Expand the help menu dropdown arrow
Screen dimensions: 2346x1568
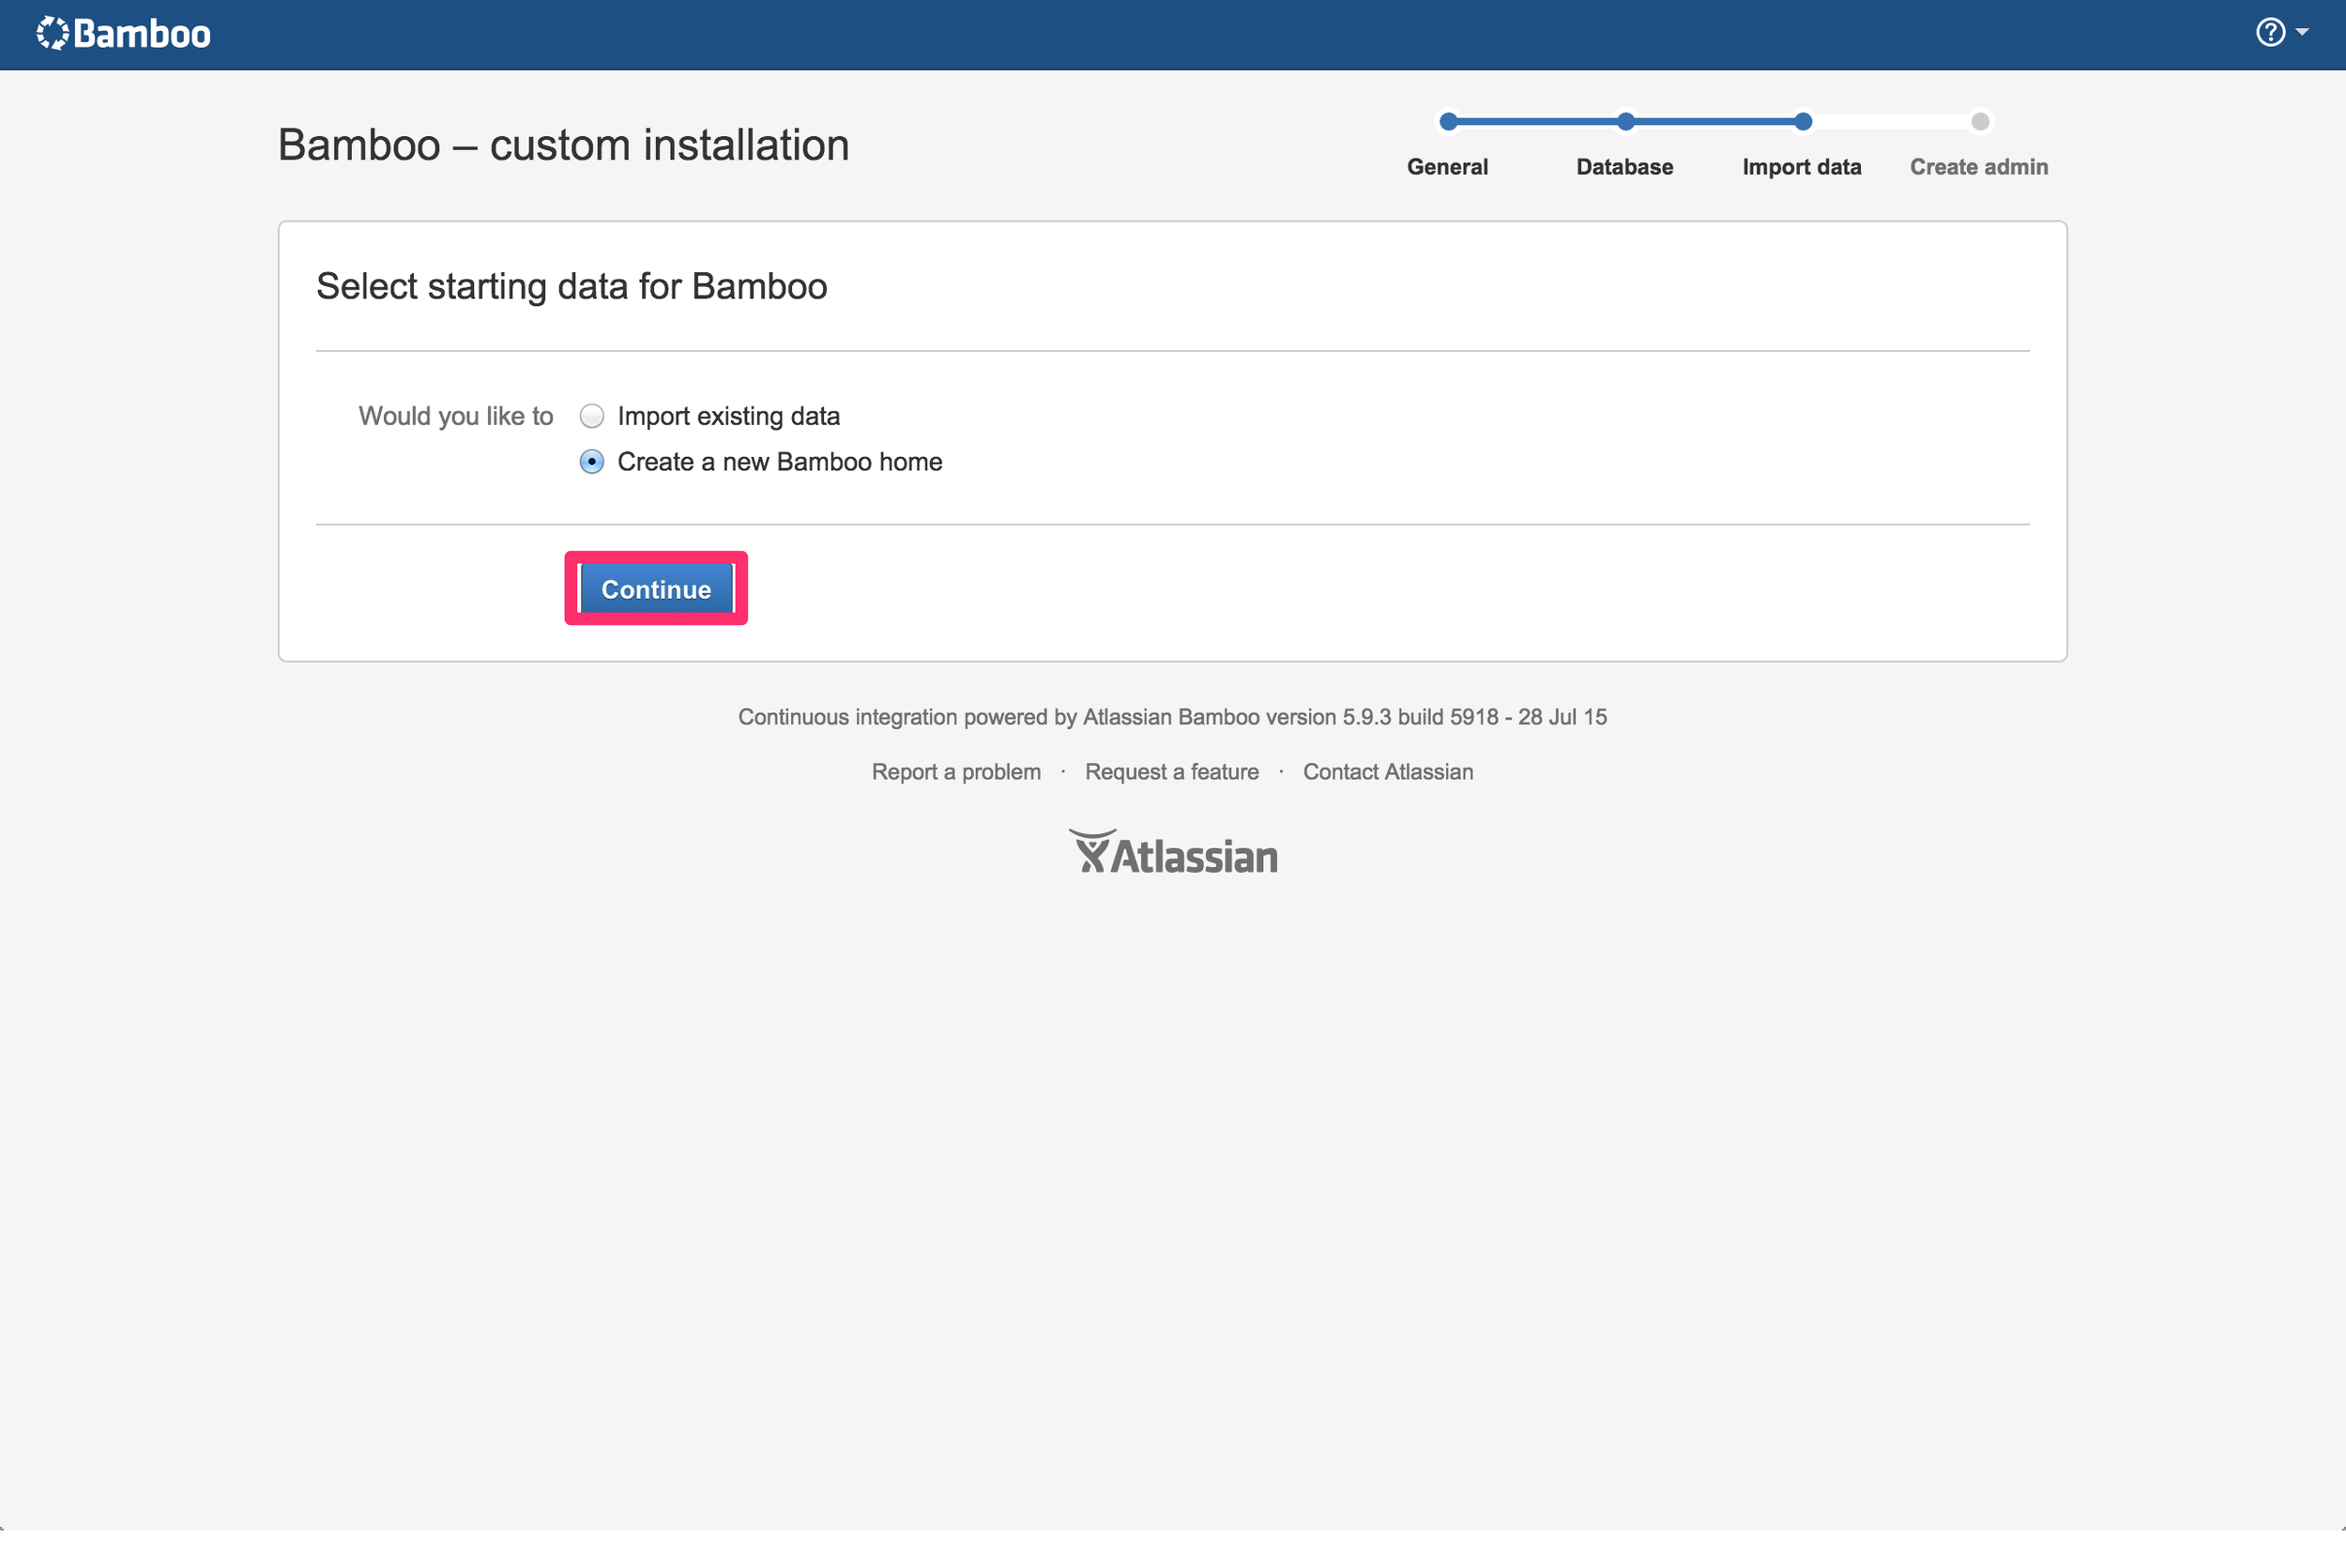pos(2302,32)
